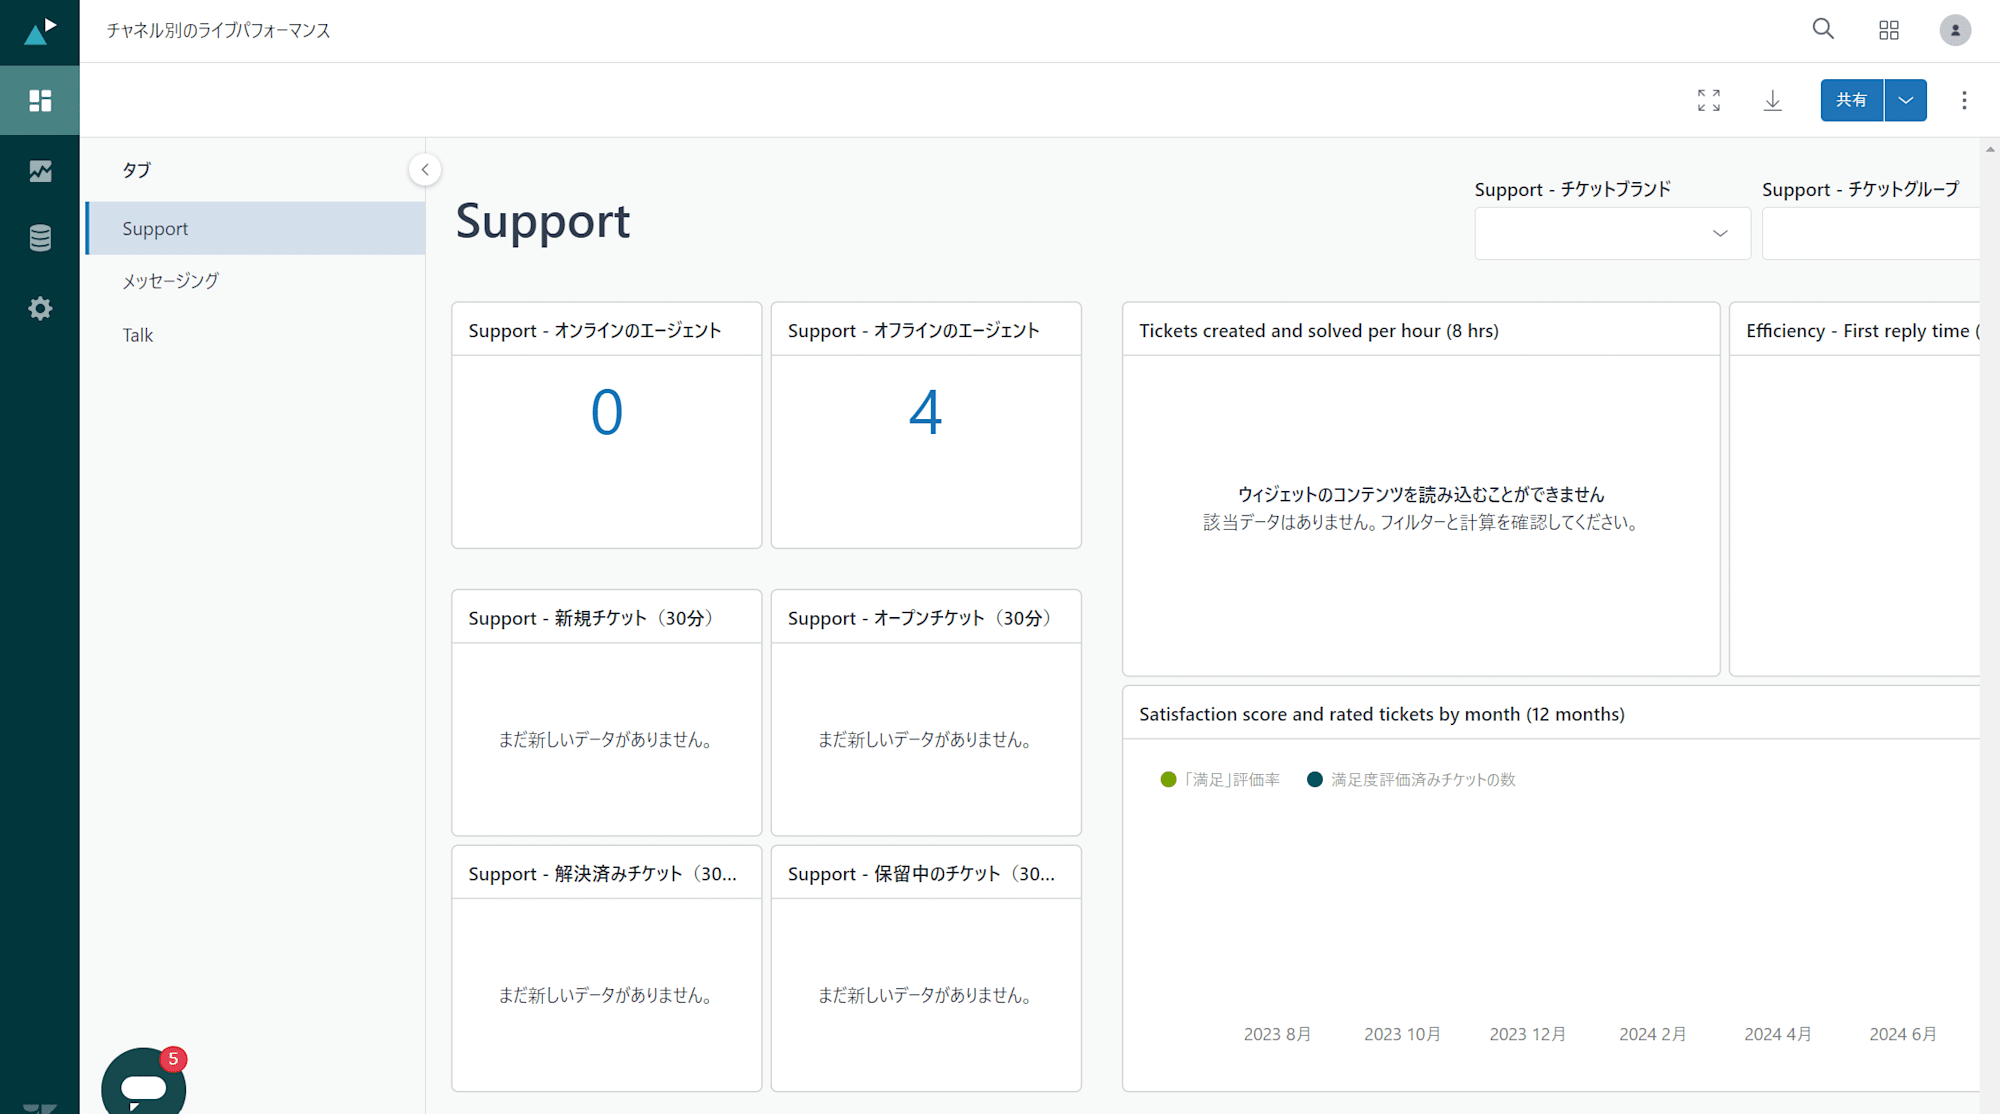
Task: Open the chat widget with 5 notifications
Action: (144, 1082)
